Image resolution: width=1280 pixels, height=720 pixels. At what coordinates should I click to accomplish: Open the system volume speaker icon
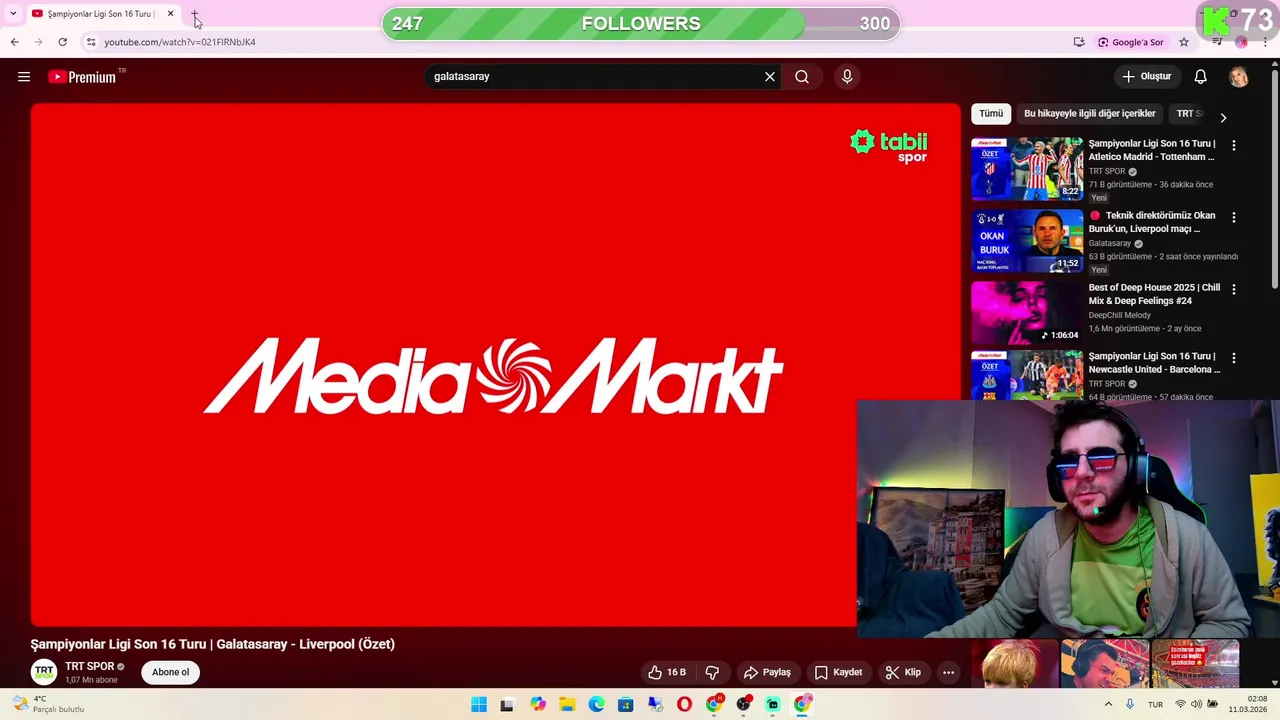pyautogui.click(x=1197, y=704)
